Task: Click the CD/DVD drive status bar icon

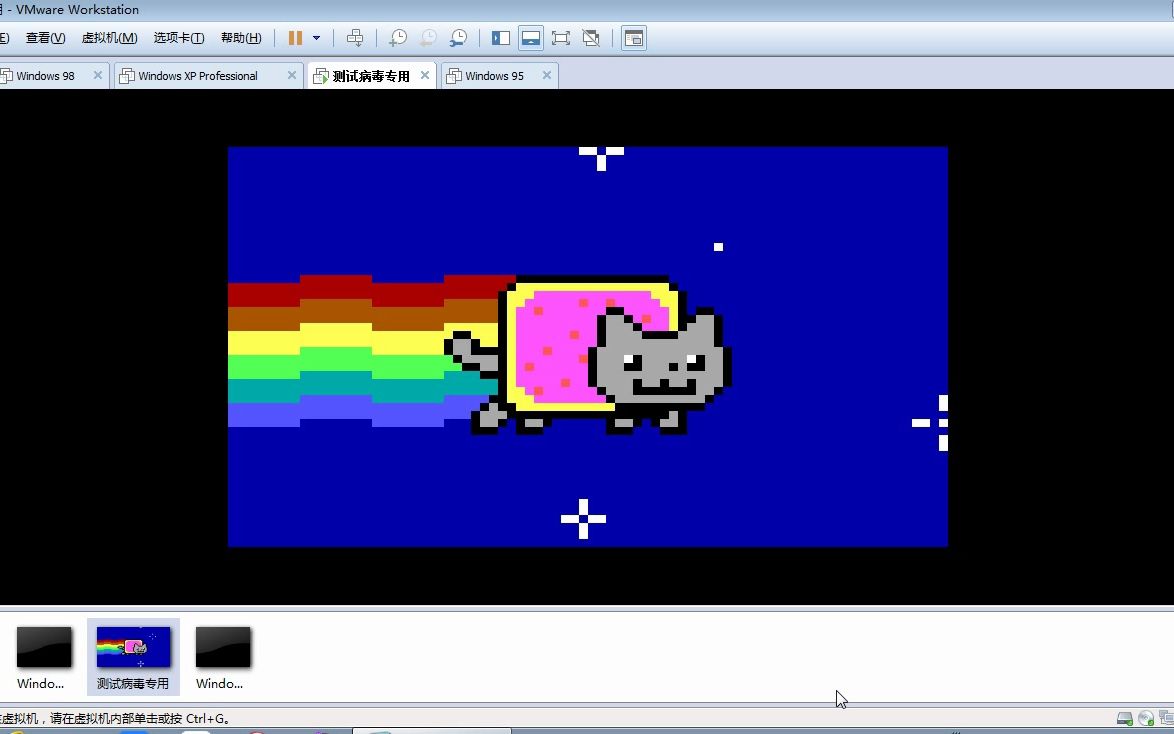Action: pos(1146,719)
